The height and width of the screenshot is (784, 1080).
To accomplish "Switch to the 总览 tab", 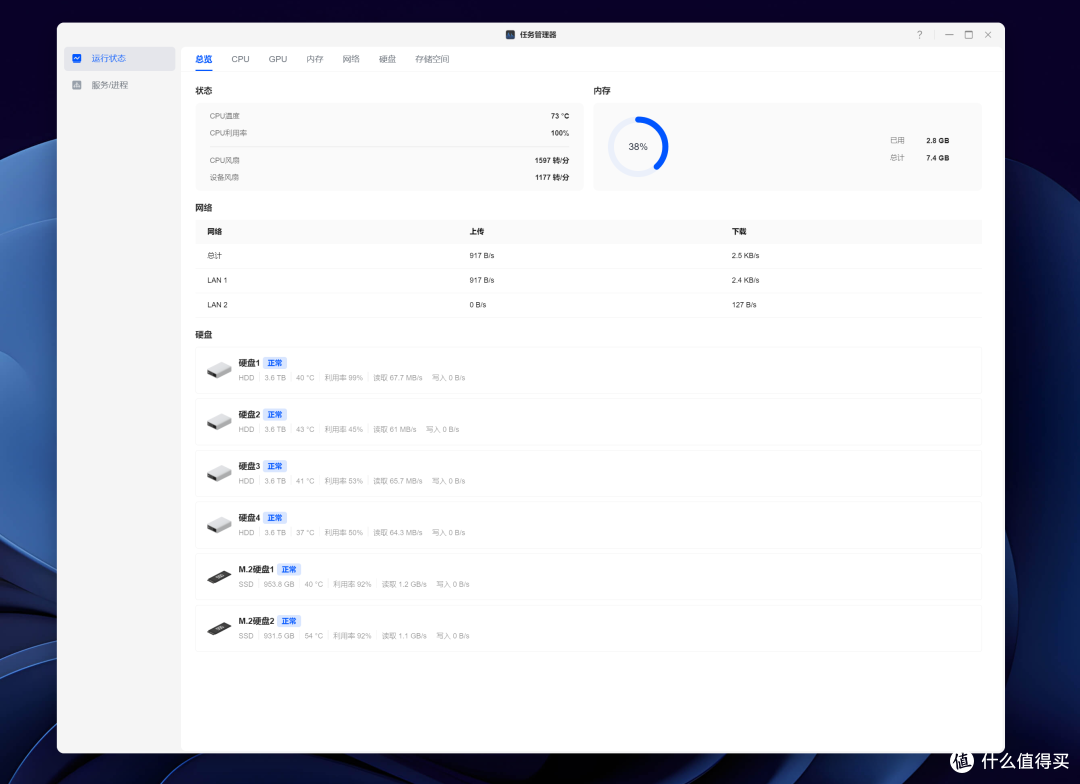I will coord(203,59).
